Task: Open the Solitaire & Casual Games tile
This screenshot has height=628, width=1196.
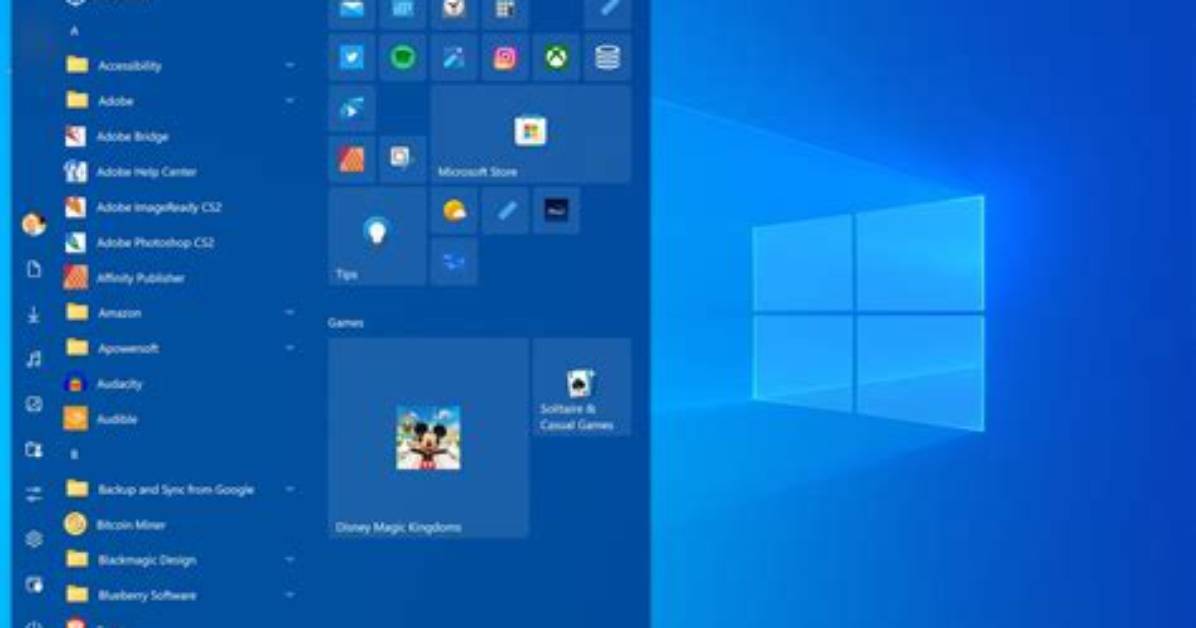Action: tap(581, 387)
